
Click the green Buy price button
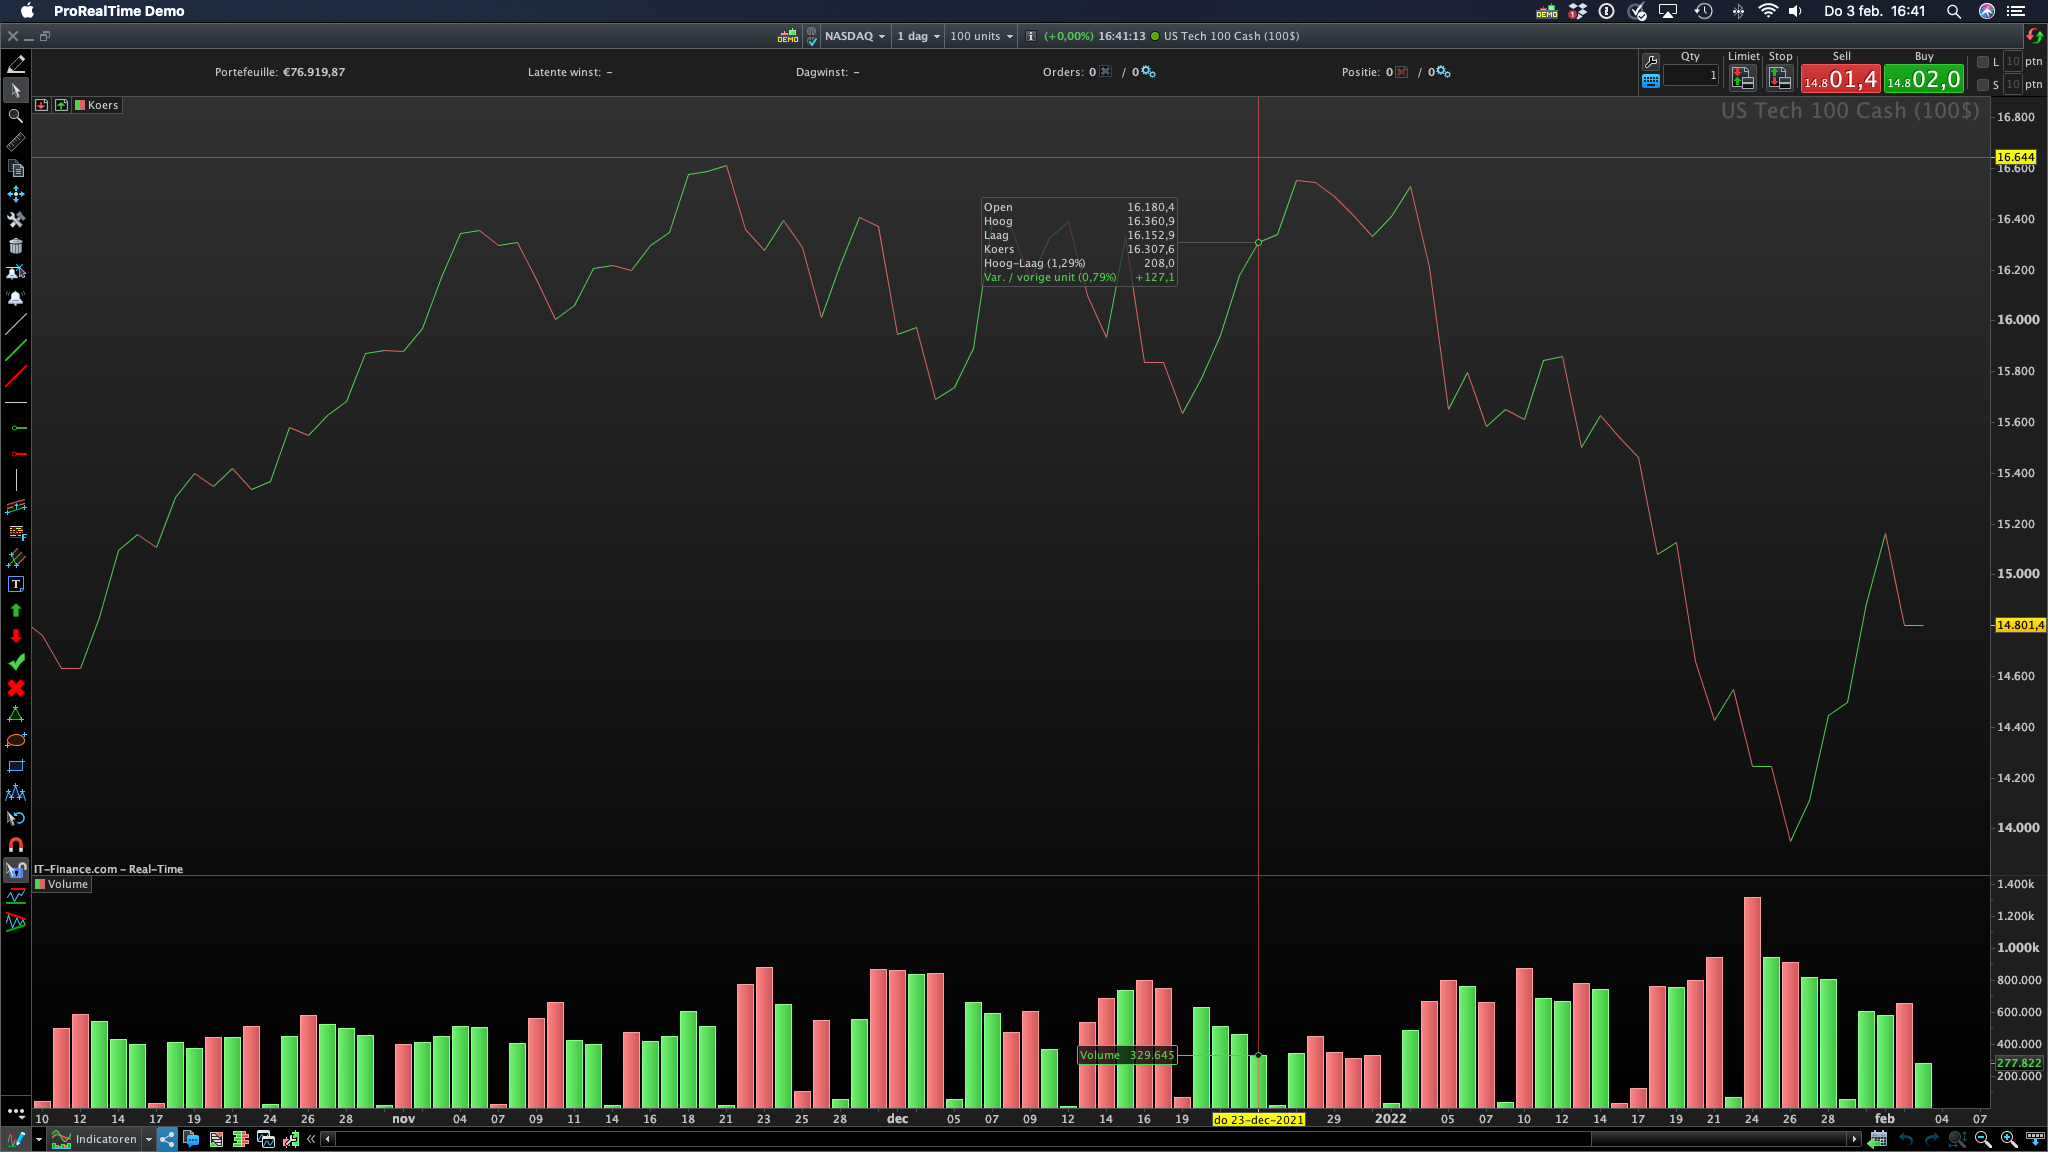[x=1923, y=79]
